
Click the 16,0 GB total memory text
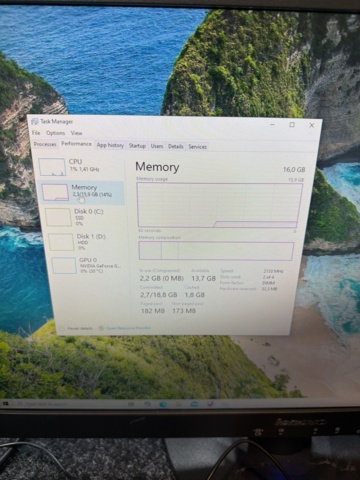(x=294, y=170)
